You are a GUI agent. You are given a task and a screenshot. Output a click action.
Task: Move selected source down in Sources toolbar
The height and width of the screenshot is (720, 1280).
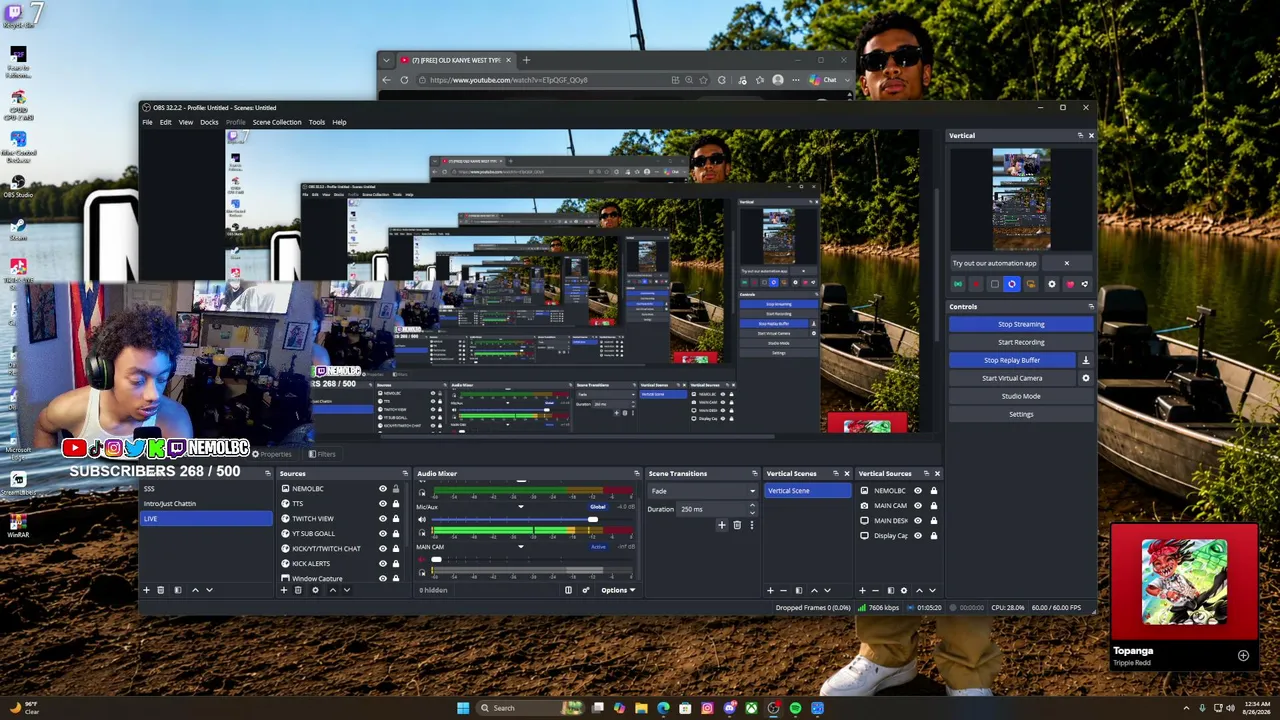[x=347, y=590]
